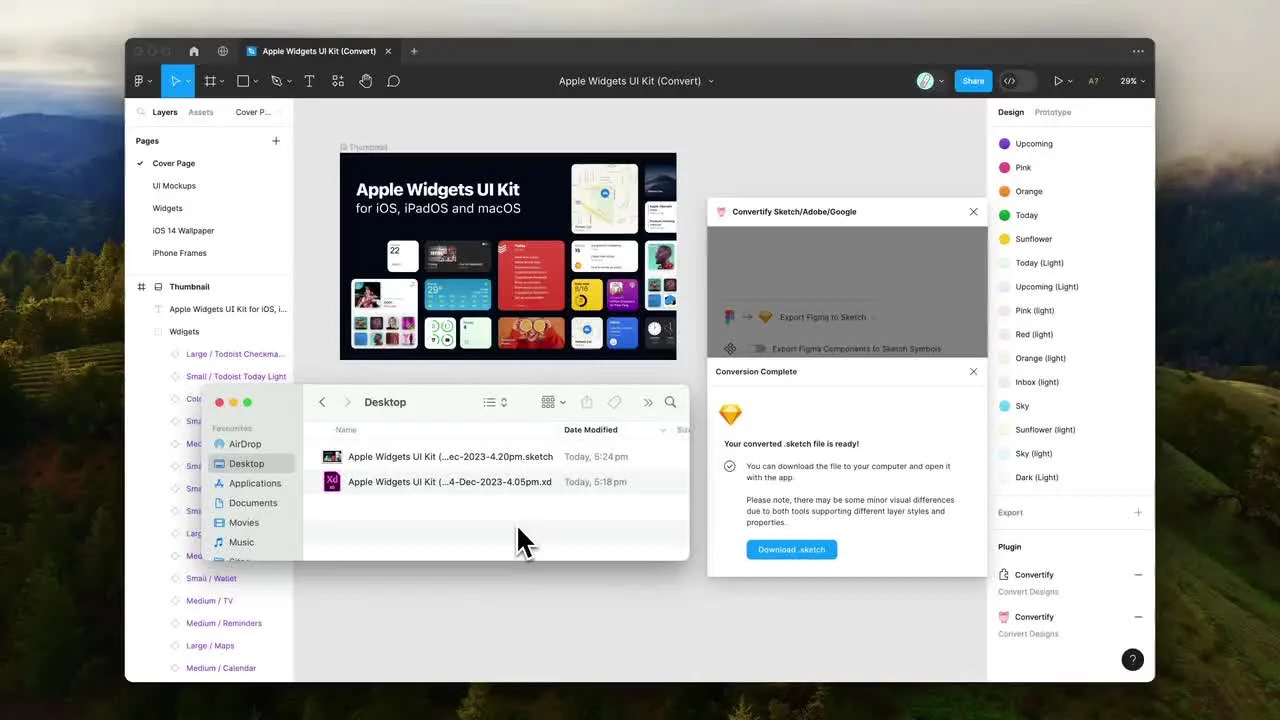Select the Hand tool
Screen dimensions: 1280x720
[366, 81]
